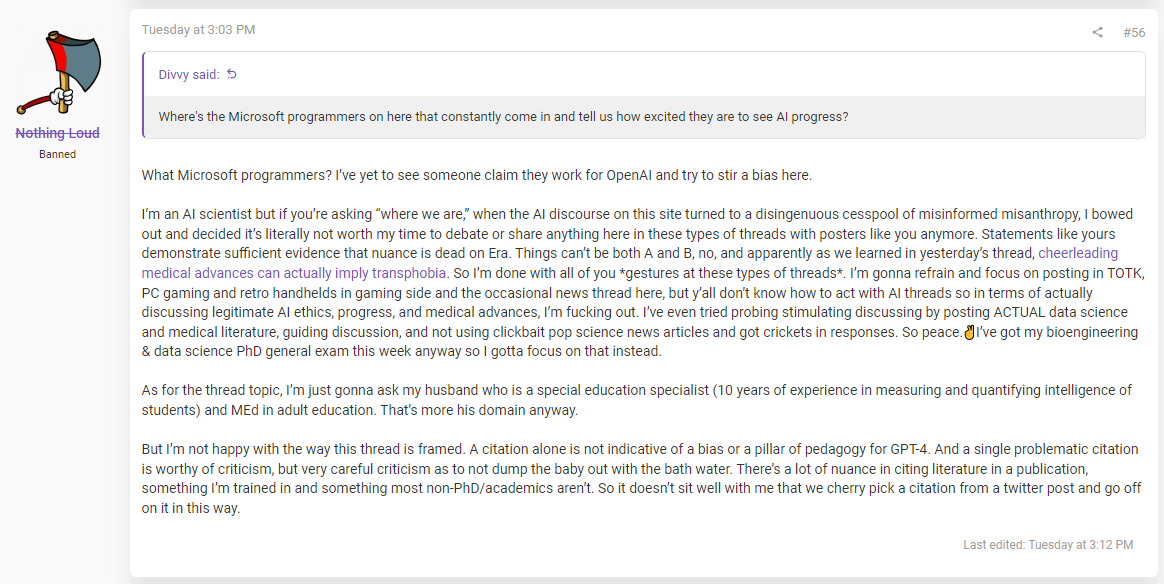The width and height of the screenshot is (1164, 584).
Task: Open the Nothing Loud user profile name
Action: [58, 133]
